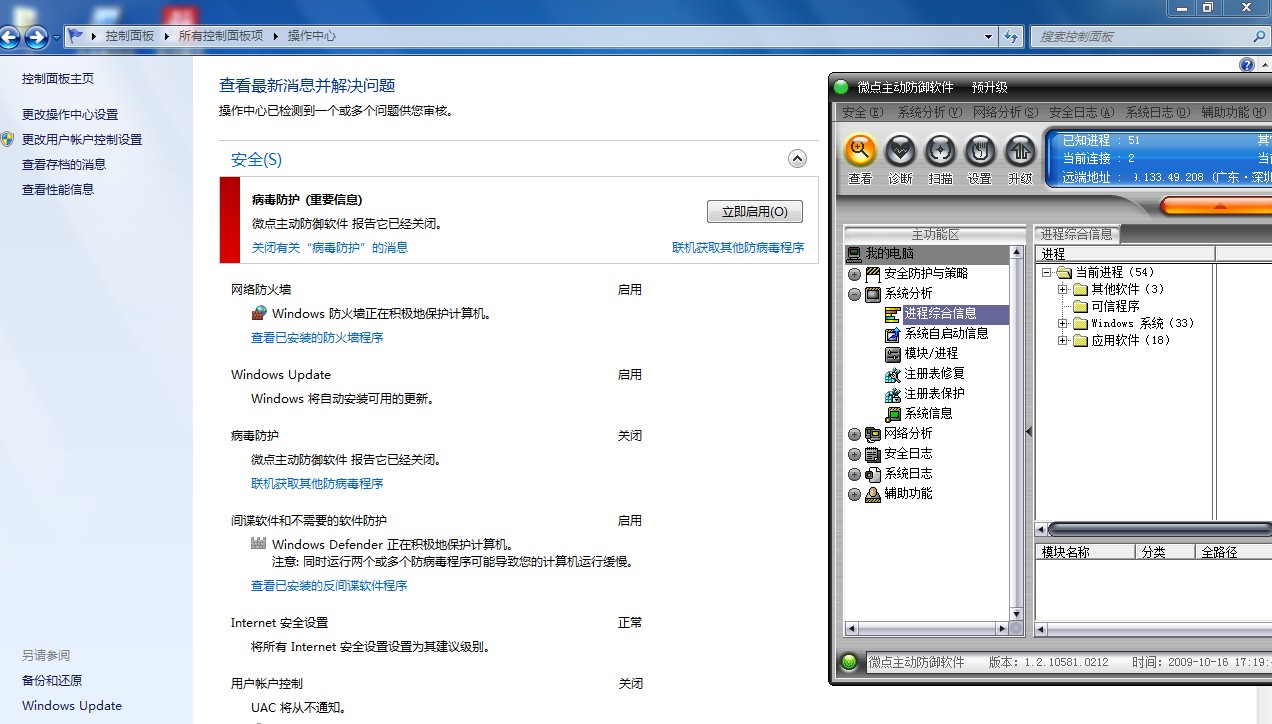Screen dimensions: 1272x724
Task: Switch to the 进程综合信息 tab
Action: pos(1076,234)
